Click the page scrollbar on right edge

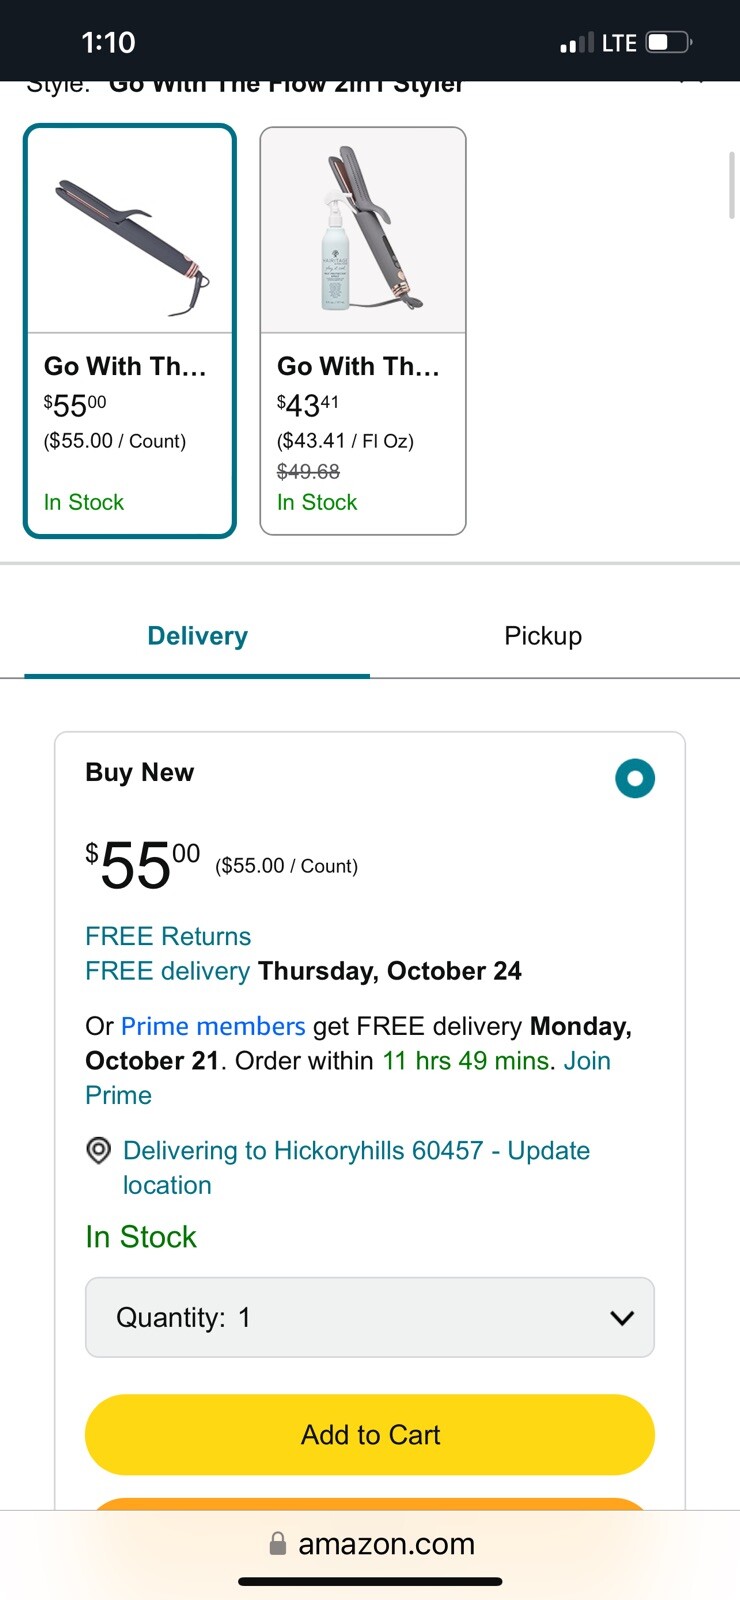tap(732, 185)
